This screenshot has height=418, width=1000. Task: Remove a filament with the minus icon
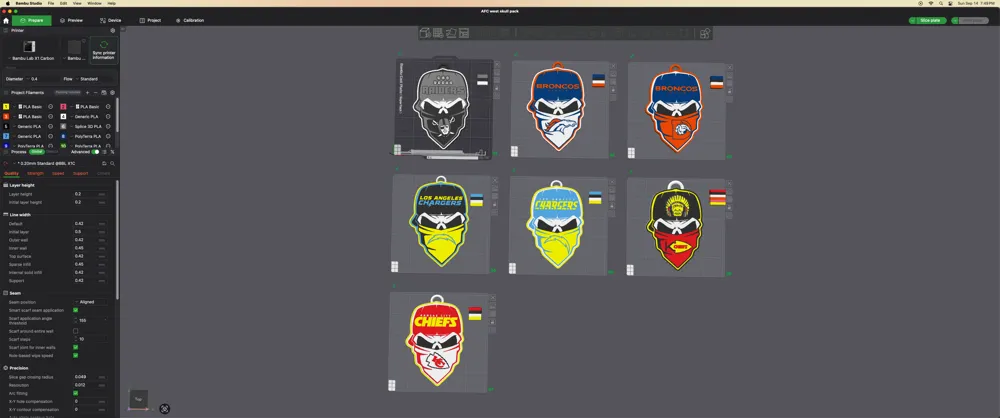point(96,93)
